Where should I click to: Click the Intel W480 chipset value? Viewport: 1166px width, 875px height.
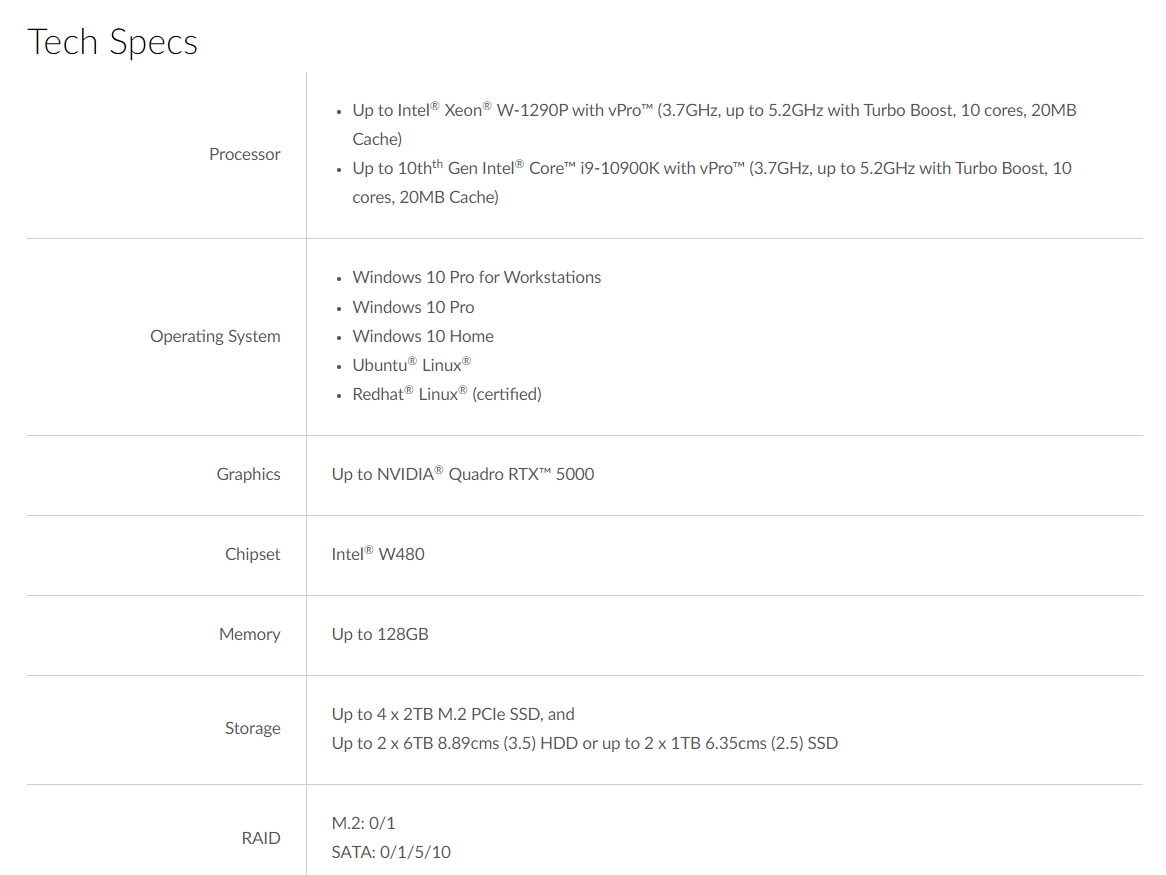click(378, 554)
